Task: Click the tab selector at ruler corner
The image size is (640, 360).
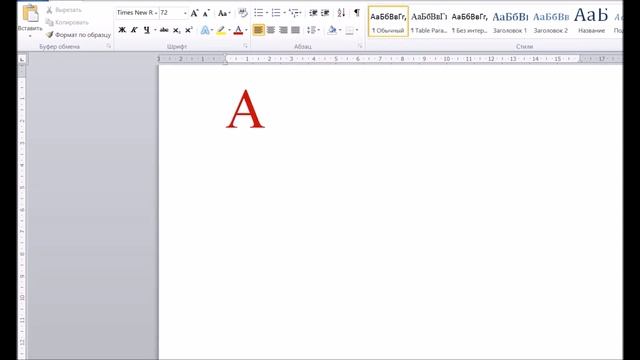Action: tap(22, 60)
